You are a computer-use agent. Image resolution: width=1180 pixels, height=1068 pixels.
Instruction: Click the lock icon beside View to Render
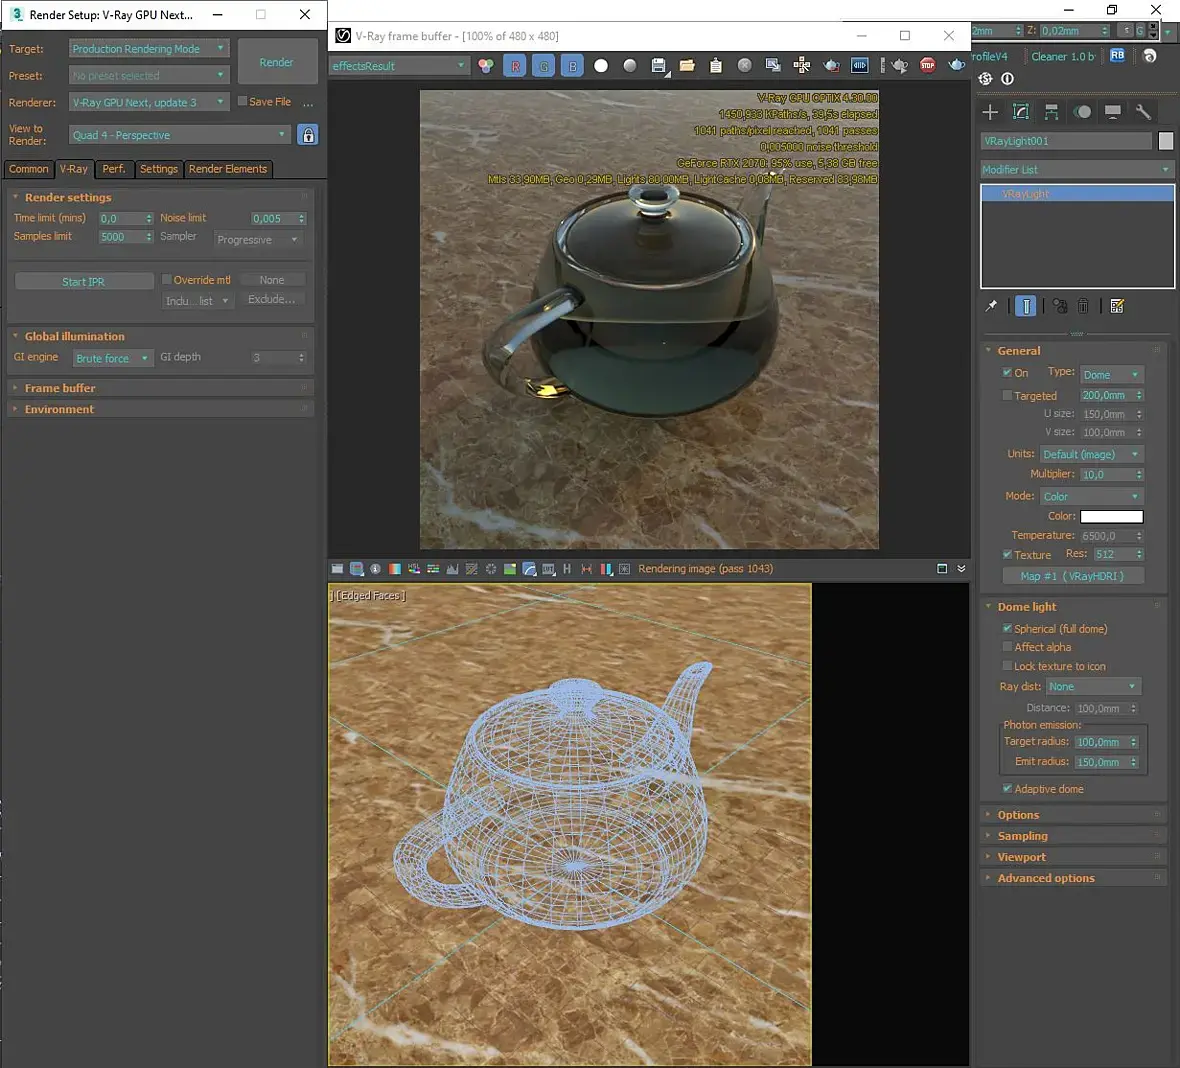[308, 135]
